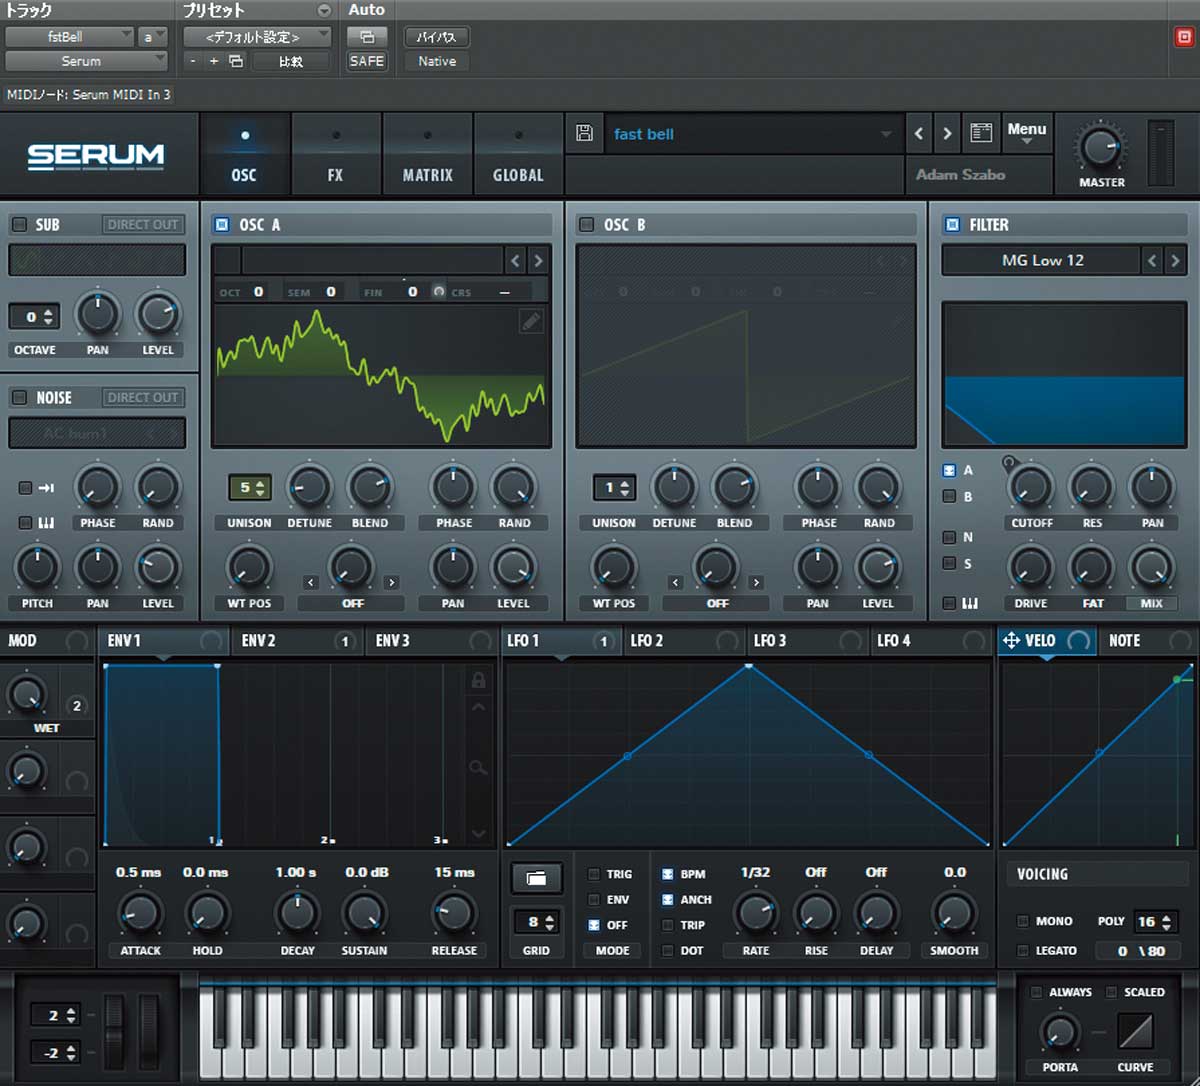Switch to the GLOBAL tab
This screenshot has width=1200, height=1086.
[x=518, y=155]
